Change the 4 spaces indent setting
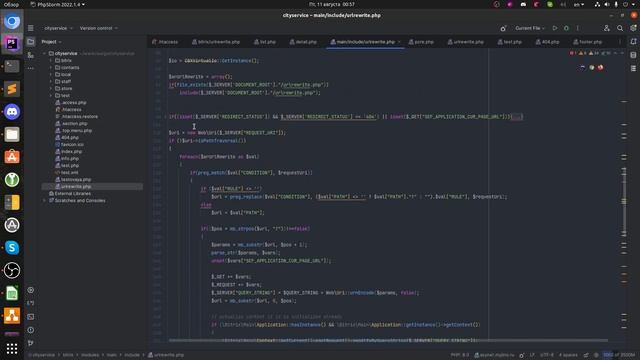Viewport: 640px width, 360px height. [568, 355]
